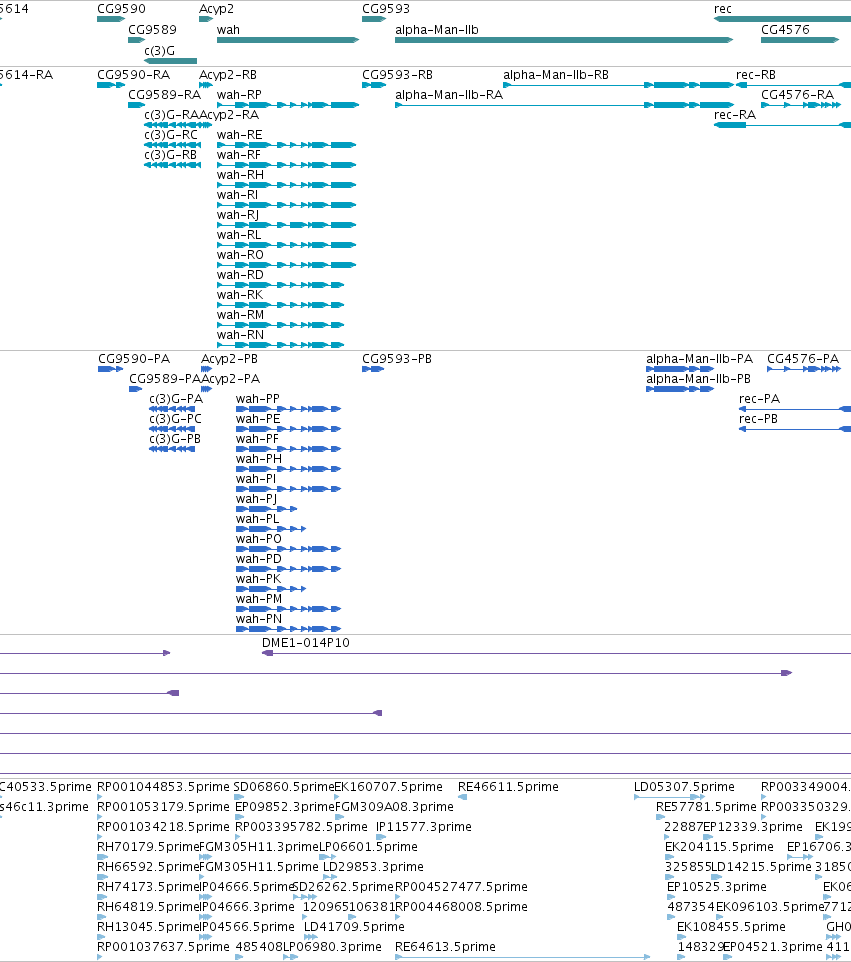Select the wah-PL protein feature
This screenshot has width=851, height=962.
click(x=271, y=529)
